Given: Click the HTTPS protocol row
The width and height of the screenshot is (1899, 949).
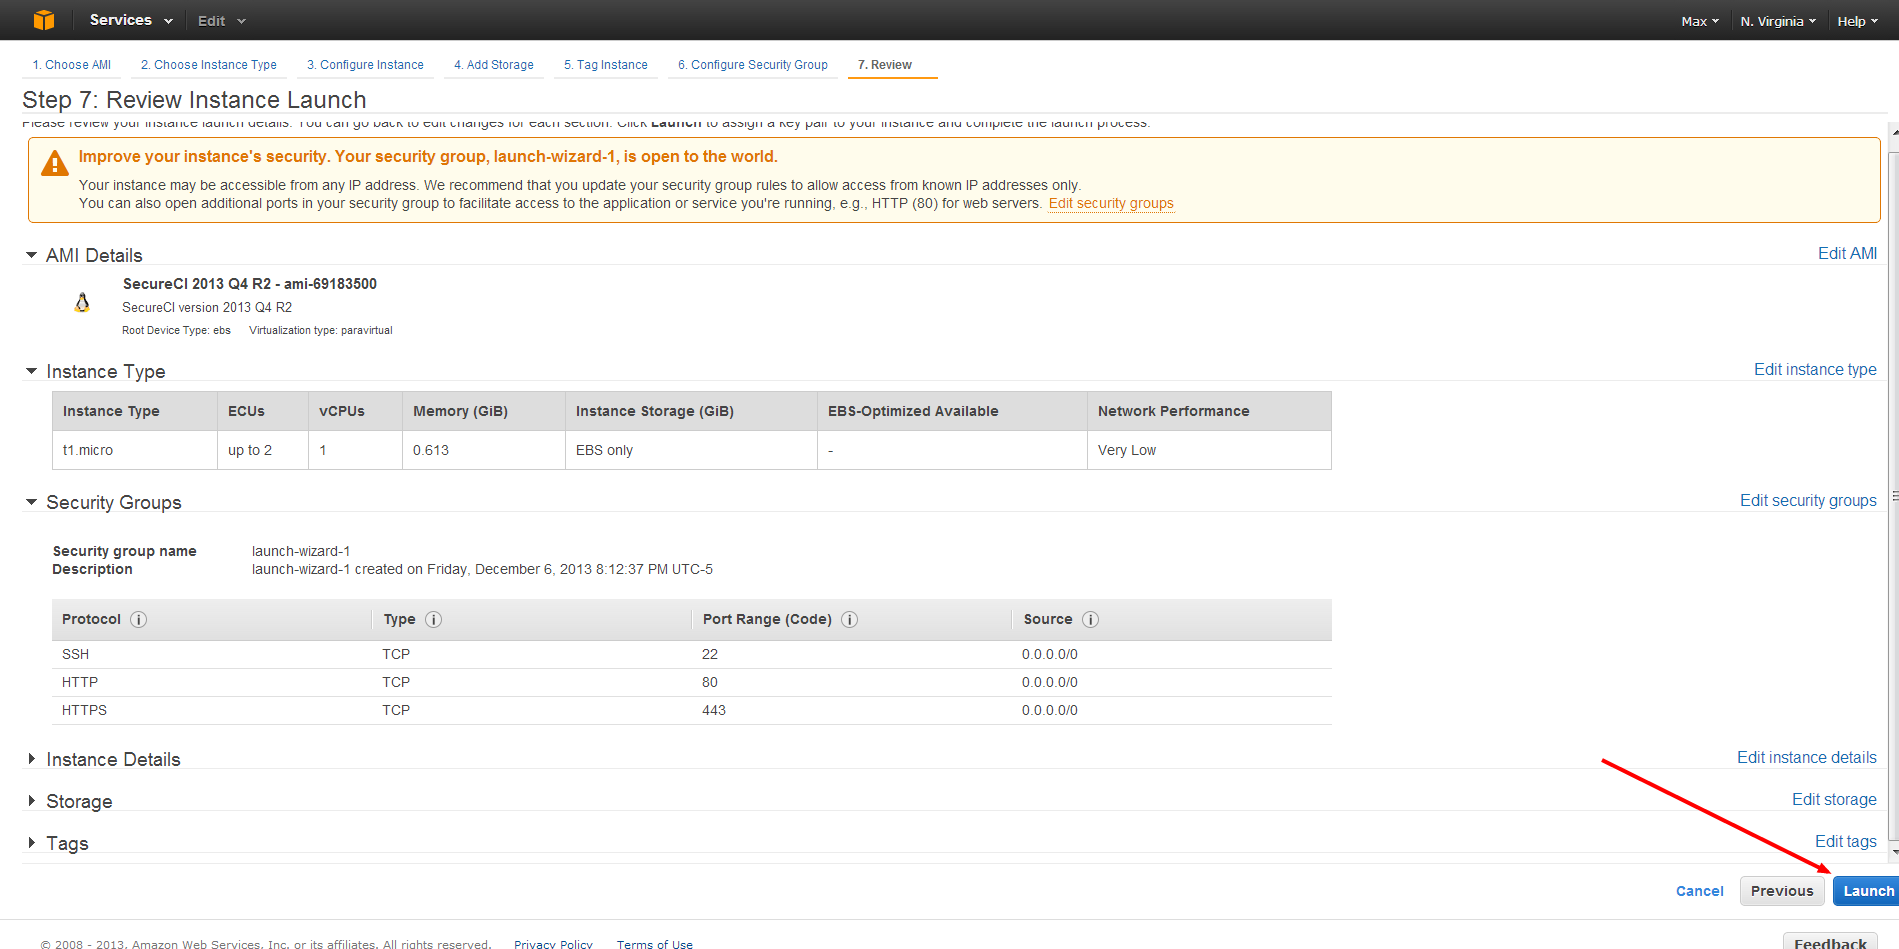Looking at the screenshot, I should (692, 711).
